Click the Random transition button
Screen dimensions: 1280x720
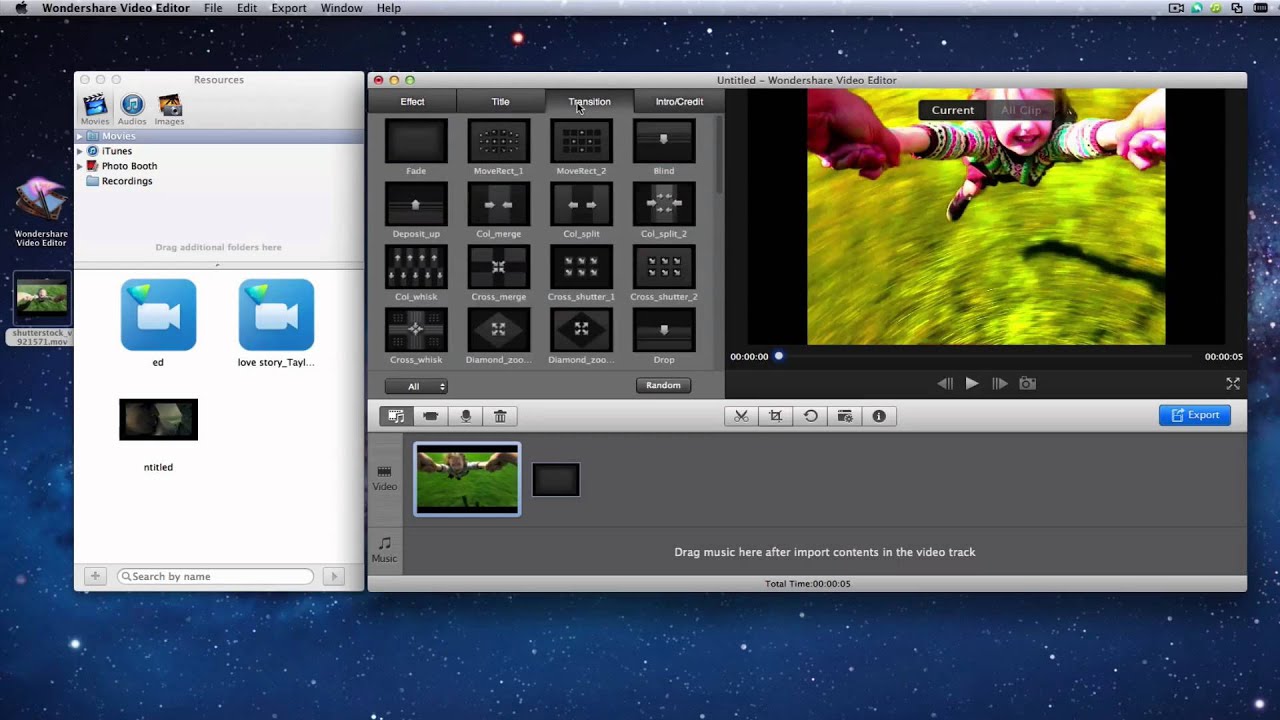(663, 385)
